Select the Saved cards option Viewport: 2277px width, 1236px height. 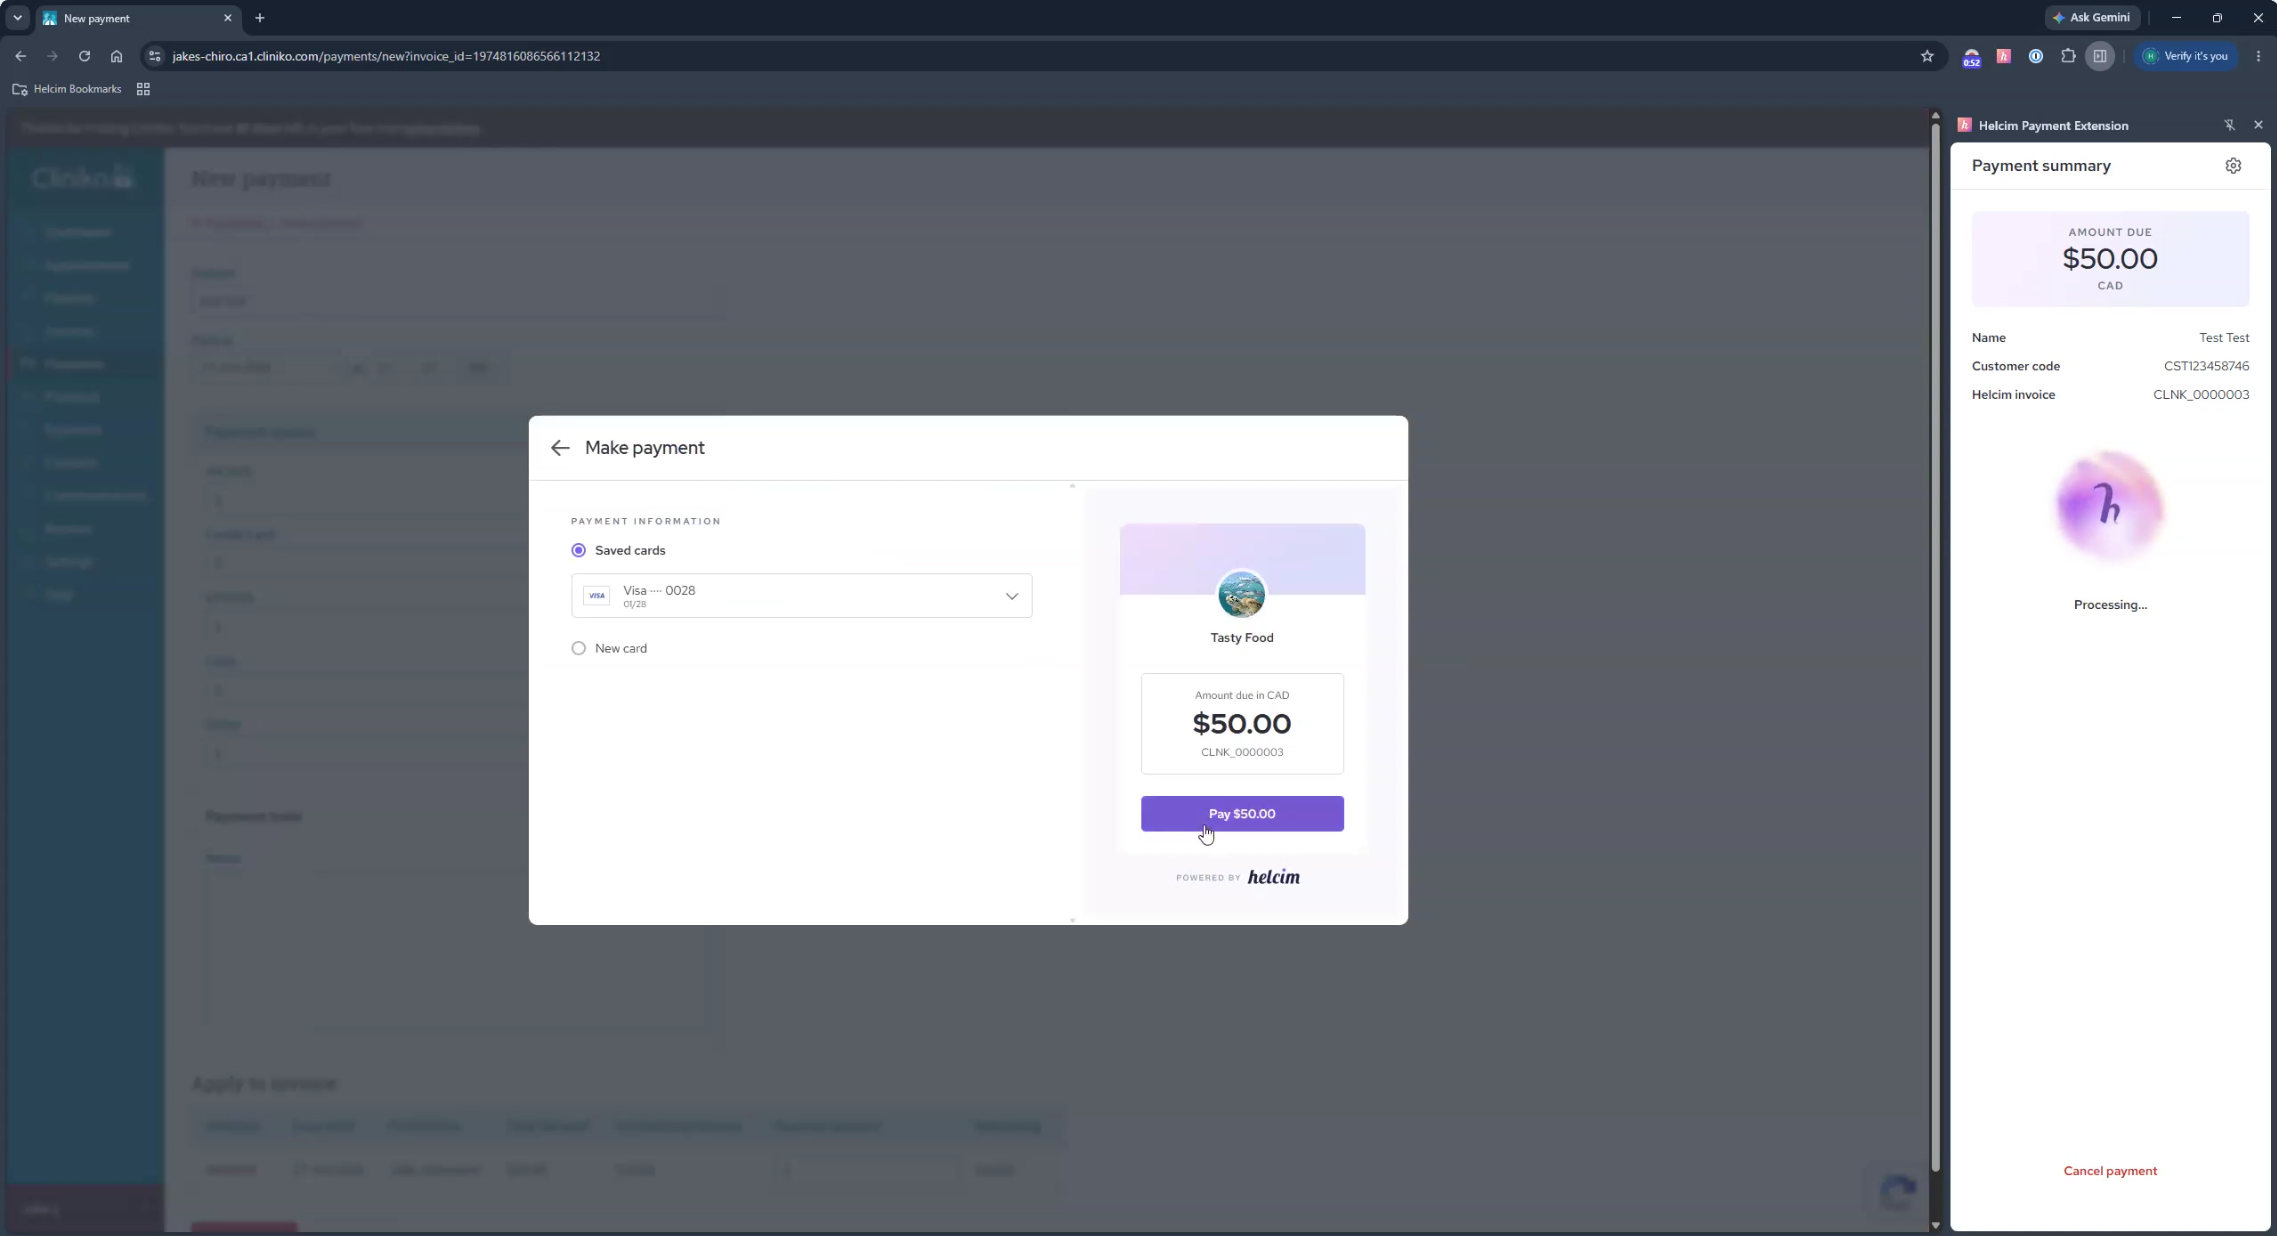coord(578,550)
